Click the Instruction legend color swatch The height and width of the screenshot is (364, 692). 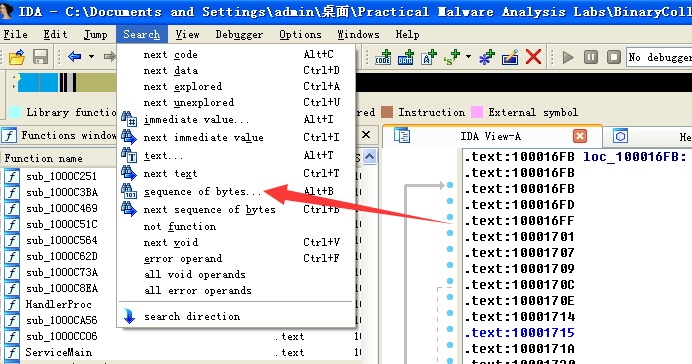387,112
